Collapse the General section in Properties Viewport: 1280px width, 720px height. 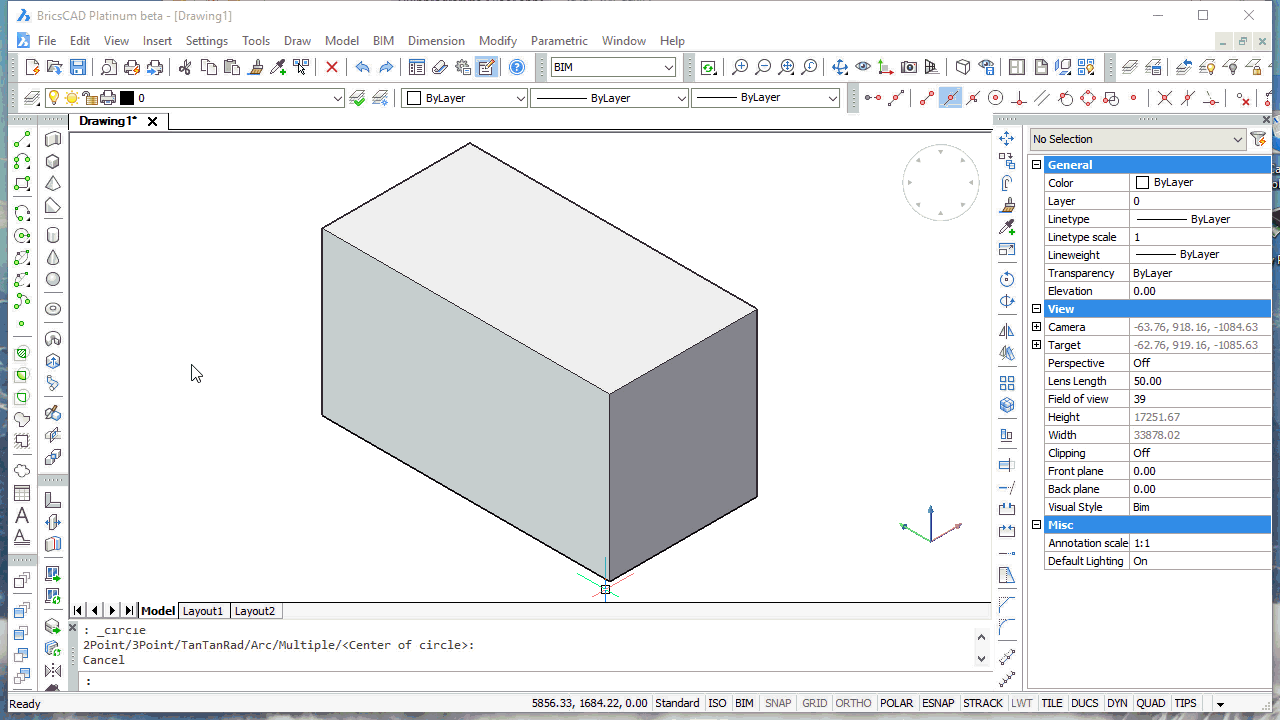tap(1037, 165)
